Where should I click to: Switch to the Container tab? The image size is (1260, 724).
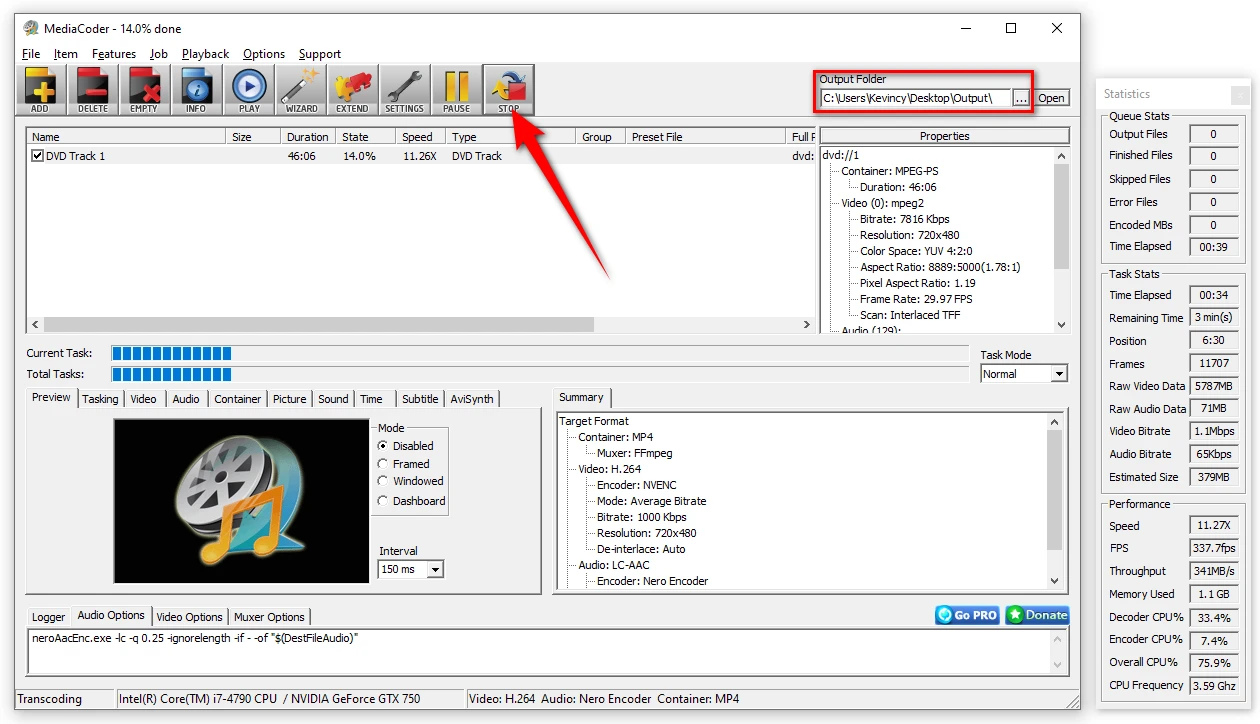[x=238, y=399]
